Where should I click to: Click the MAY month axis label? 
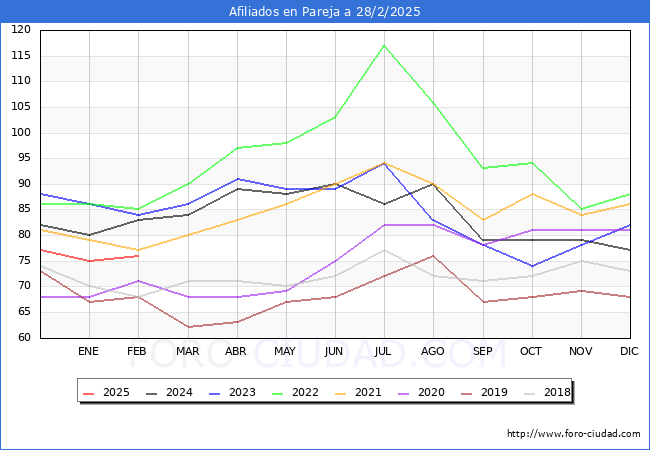click(x=285, y=351)
